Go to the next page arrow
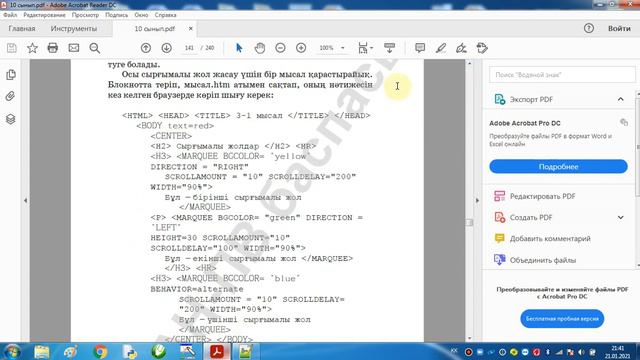This screenshot has height=360, width=640. pyautogui.click(x=167, y=48)
